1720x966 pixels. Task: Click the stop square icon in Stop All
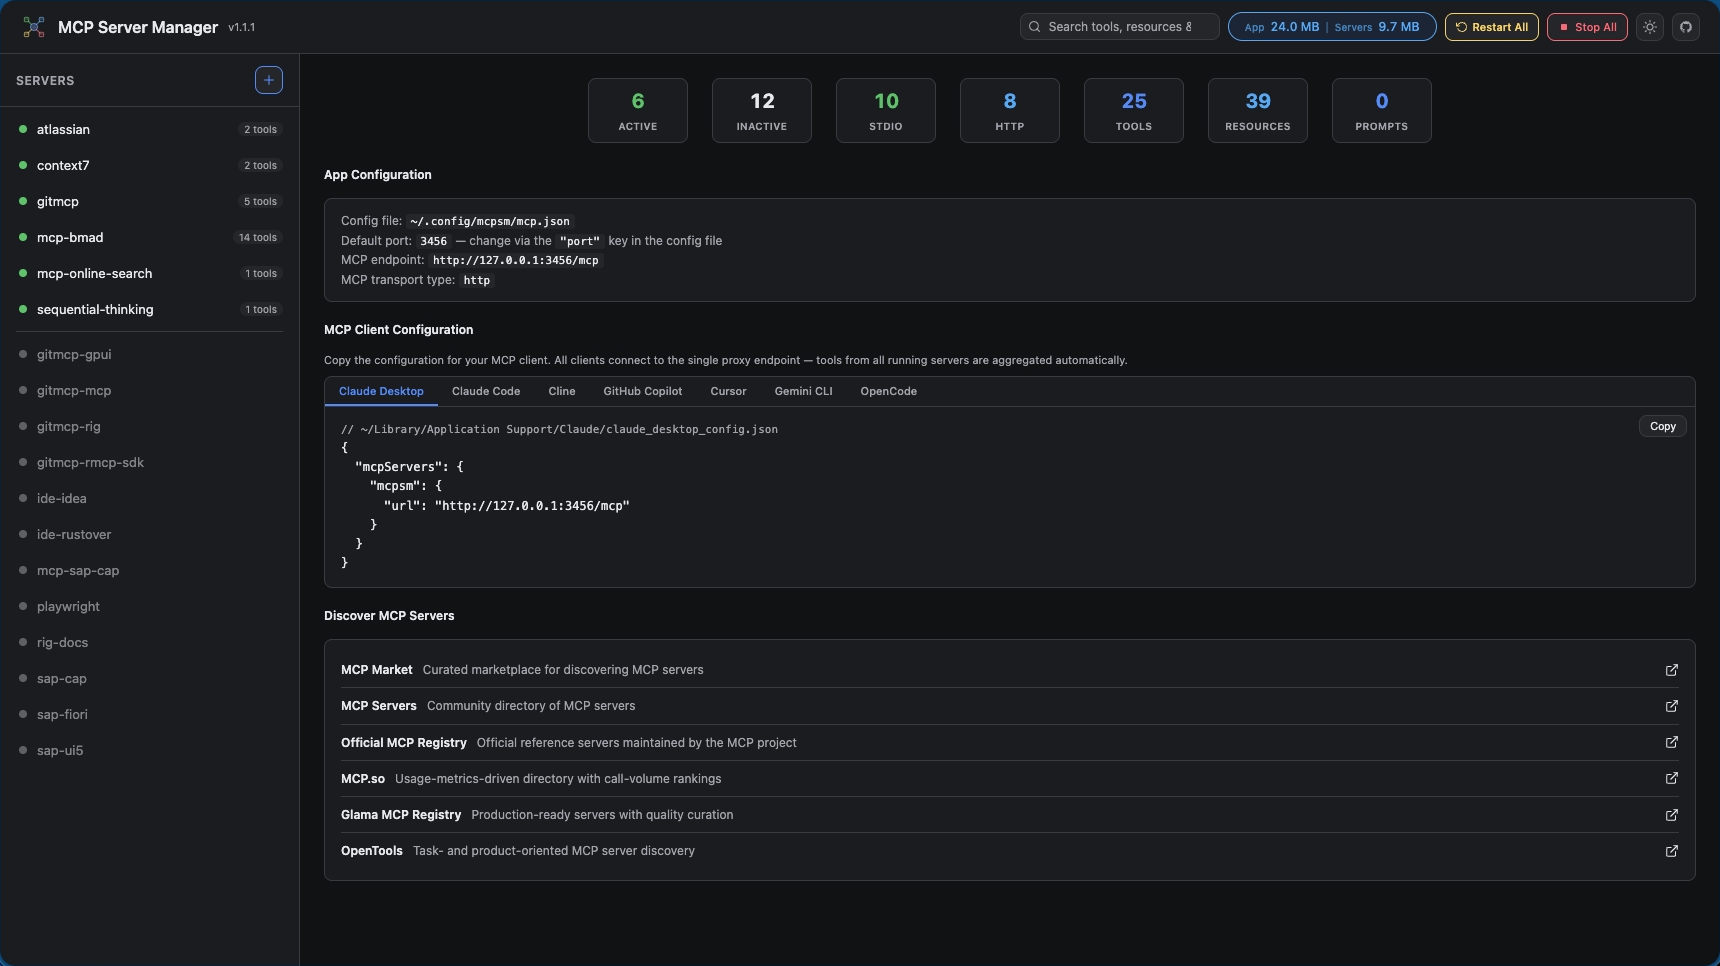[x=1565, y=27]
